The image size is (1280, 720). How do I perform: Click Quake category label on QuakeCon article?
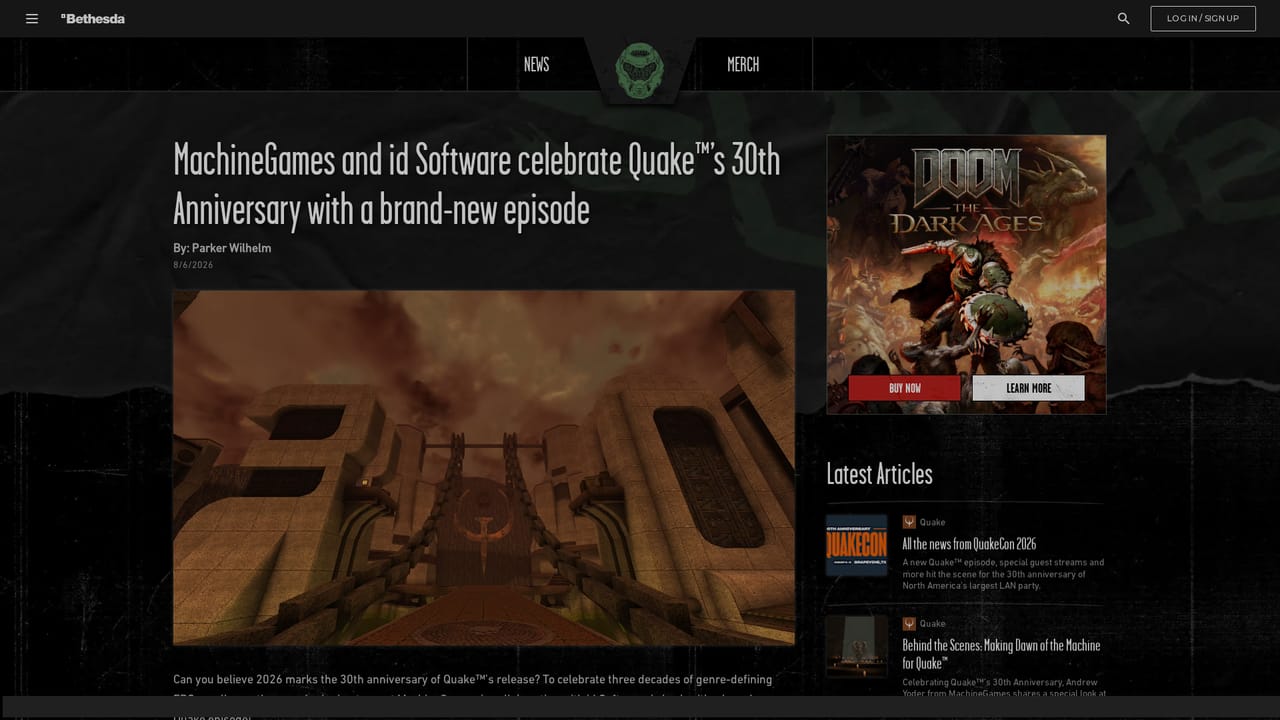click(932, 522)
